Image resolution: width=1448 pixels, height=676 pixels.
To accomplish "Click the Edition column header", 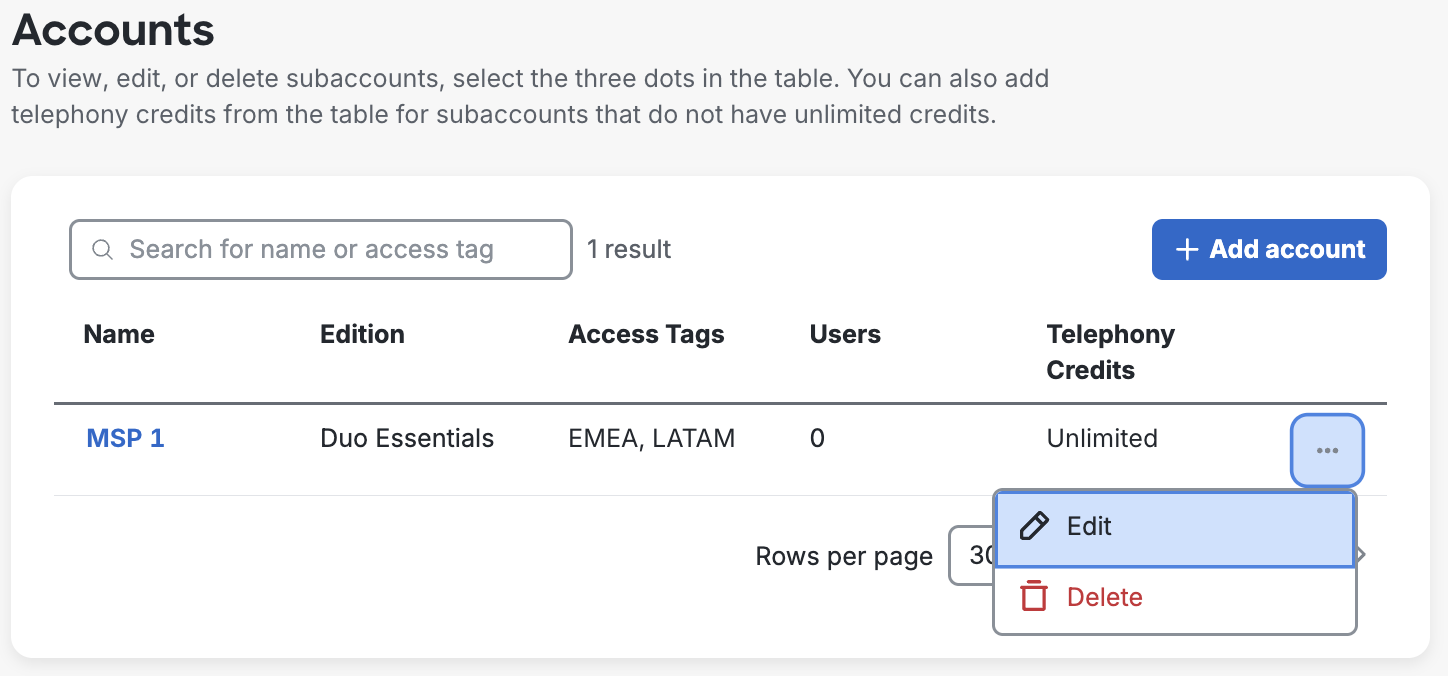I will [361, 334].
